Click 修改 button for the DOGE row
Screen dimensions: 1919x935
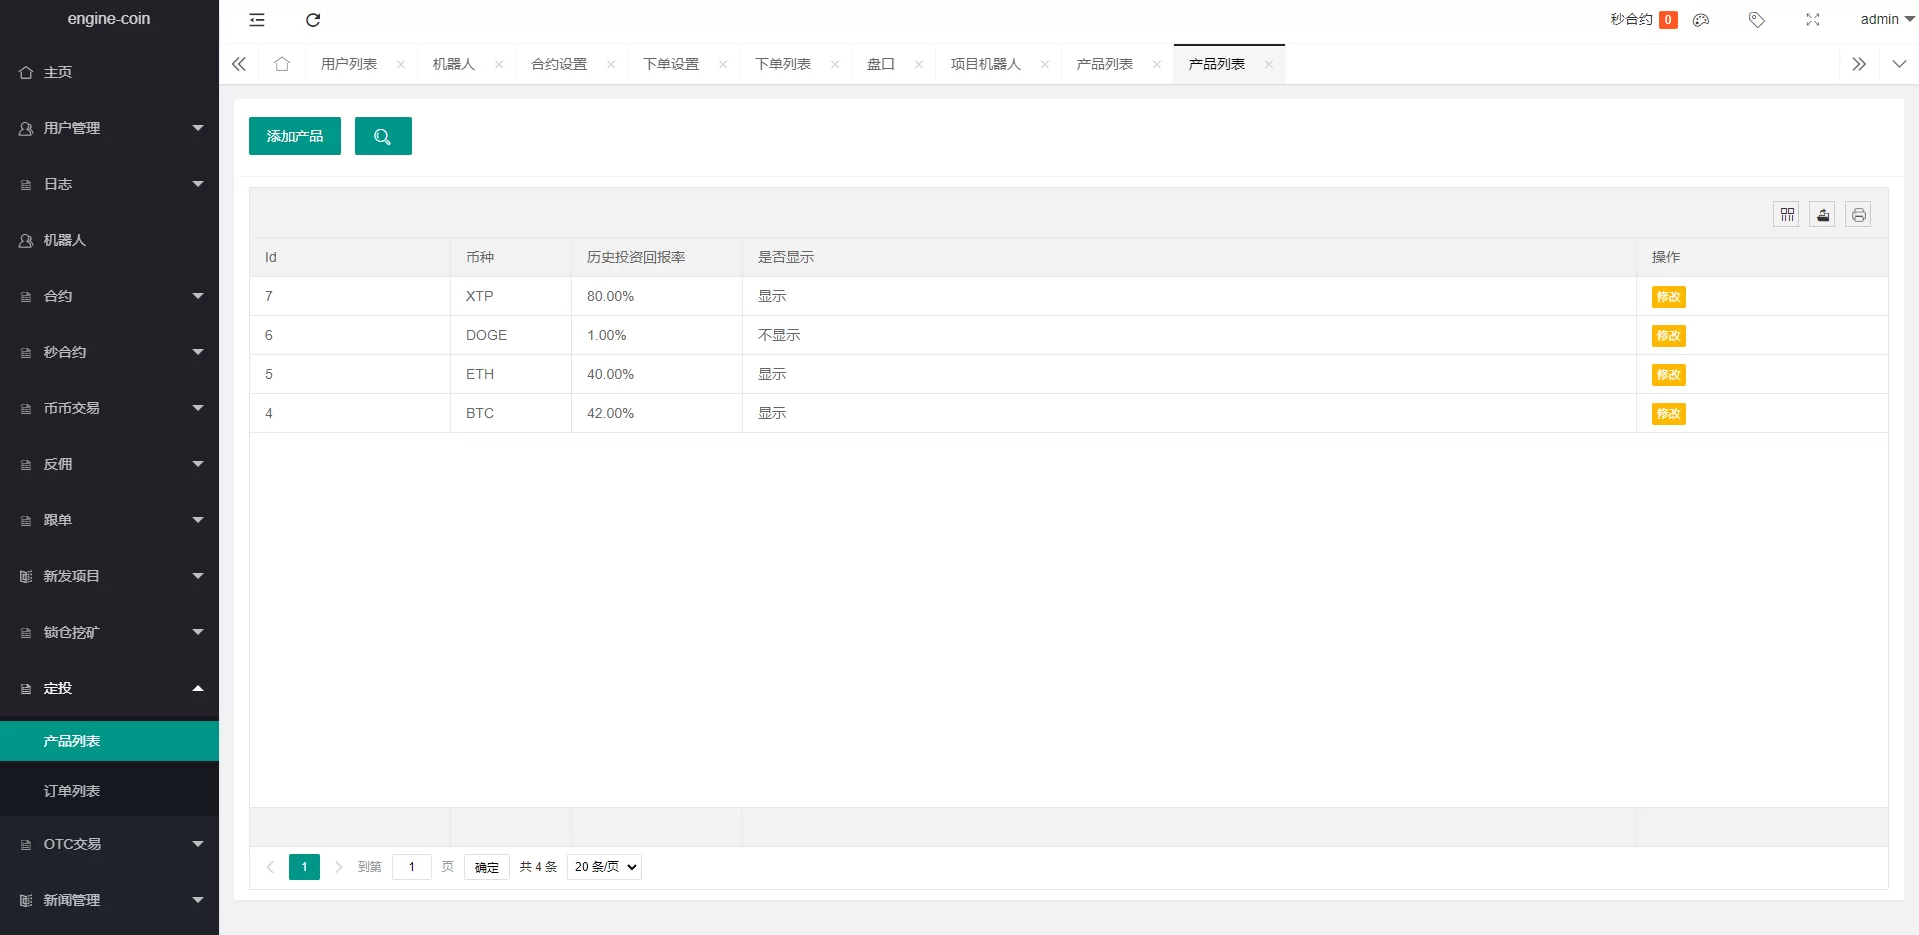pyautogui.click(x=1668, y=336)
